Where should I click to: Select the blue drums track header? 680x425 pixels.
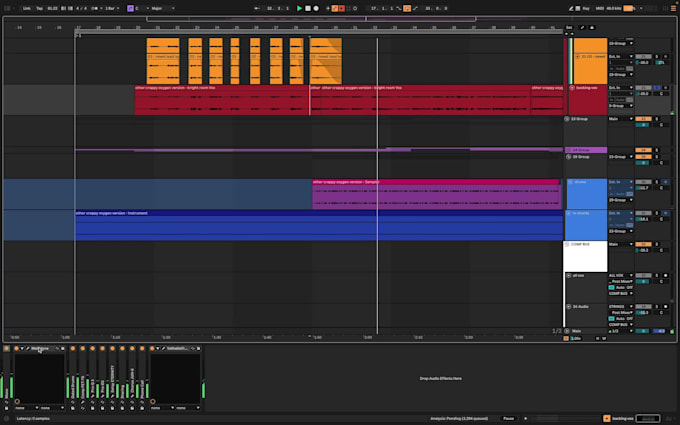click(587, 194)
